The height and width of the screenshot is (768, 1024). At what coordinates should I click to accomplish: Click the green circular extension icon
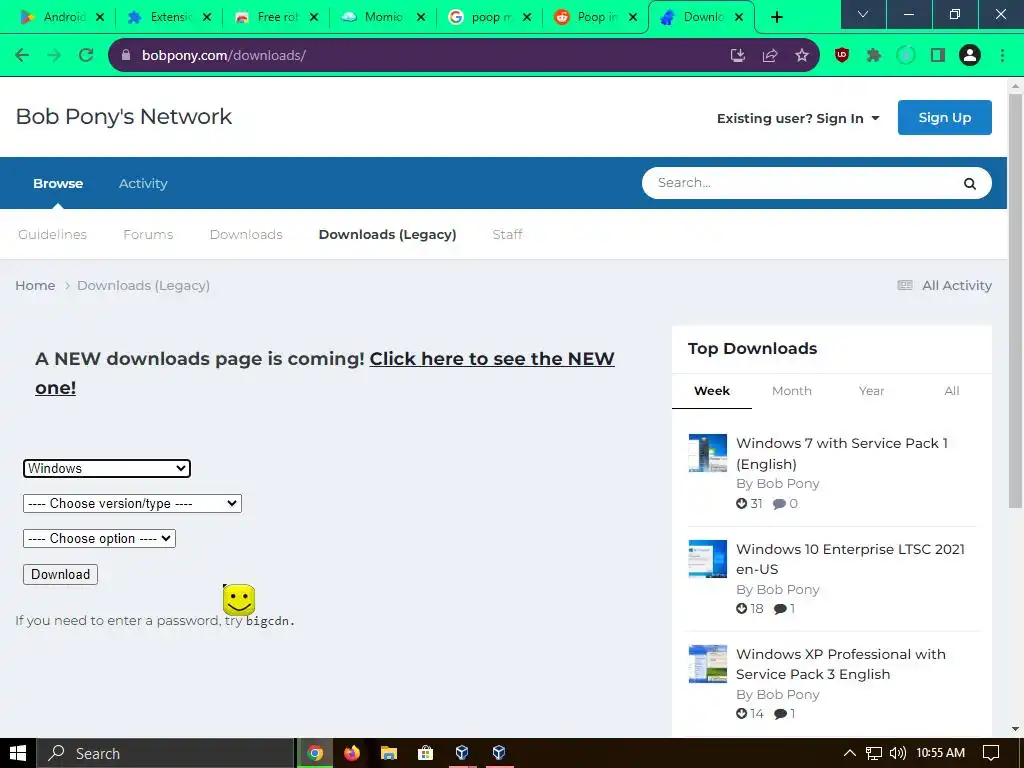906,56
